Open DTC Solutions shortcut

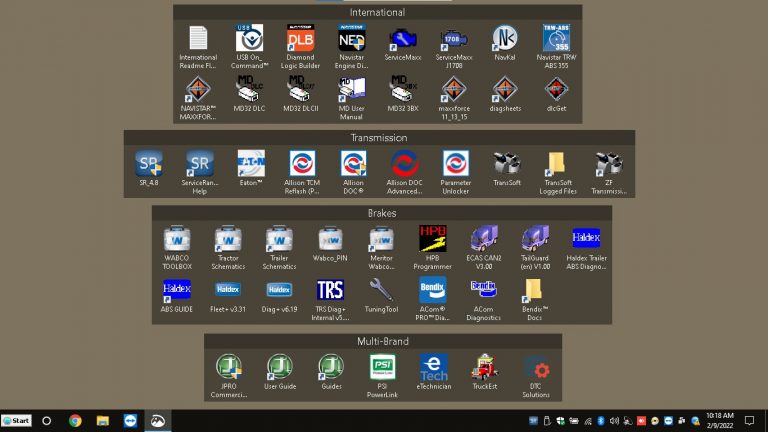coord(536,368)
